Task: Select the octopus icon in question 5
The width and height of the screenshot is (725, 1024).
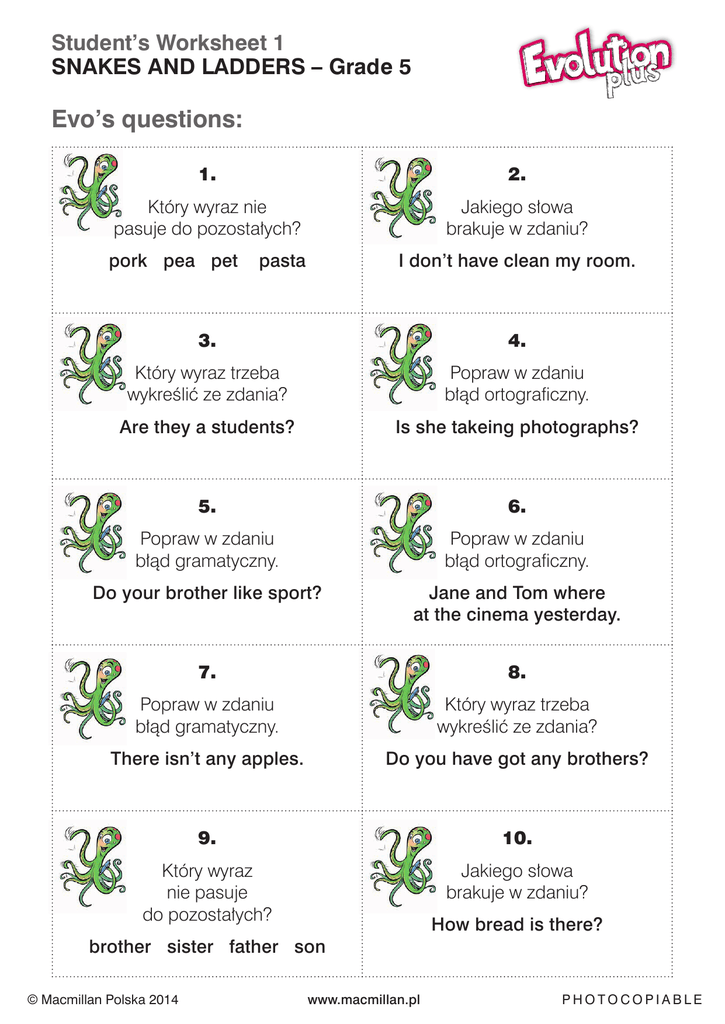Action: pos(90,527)
